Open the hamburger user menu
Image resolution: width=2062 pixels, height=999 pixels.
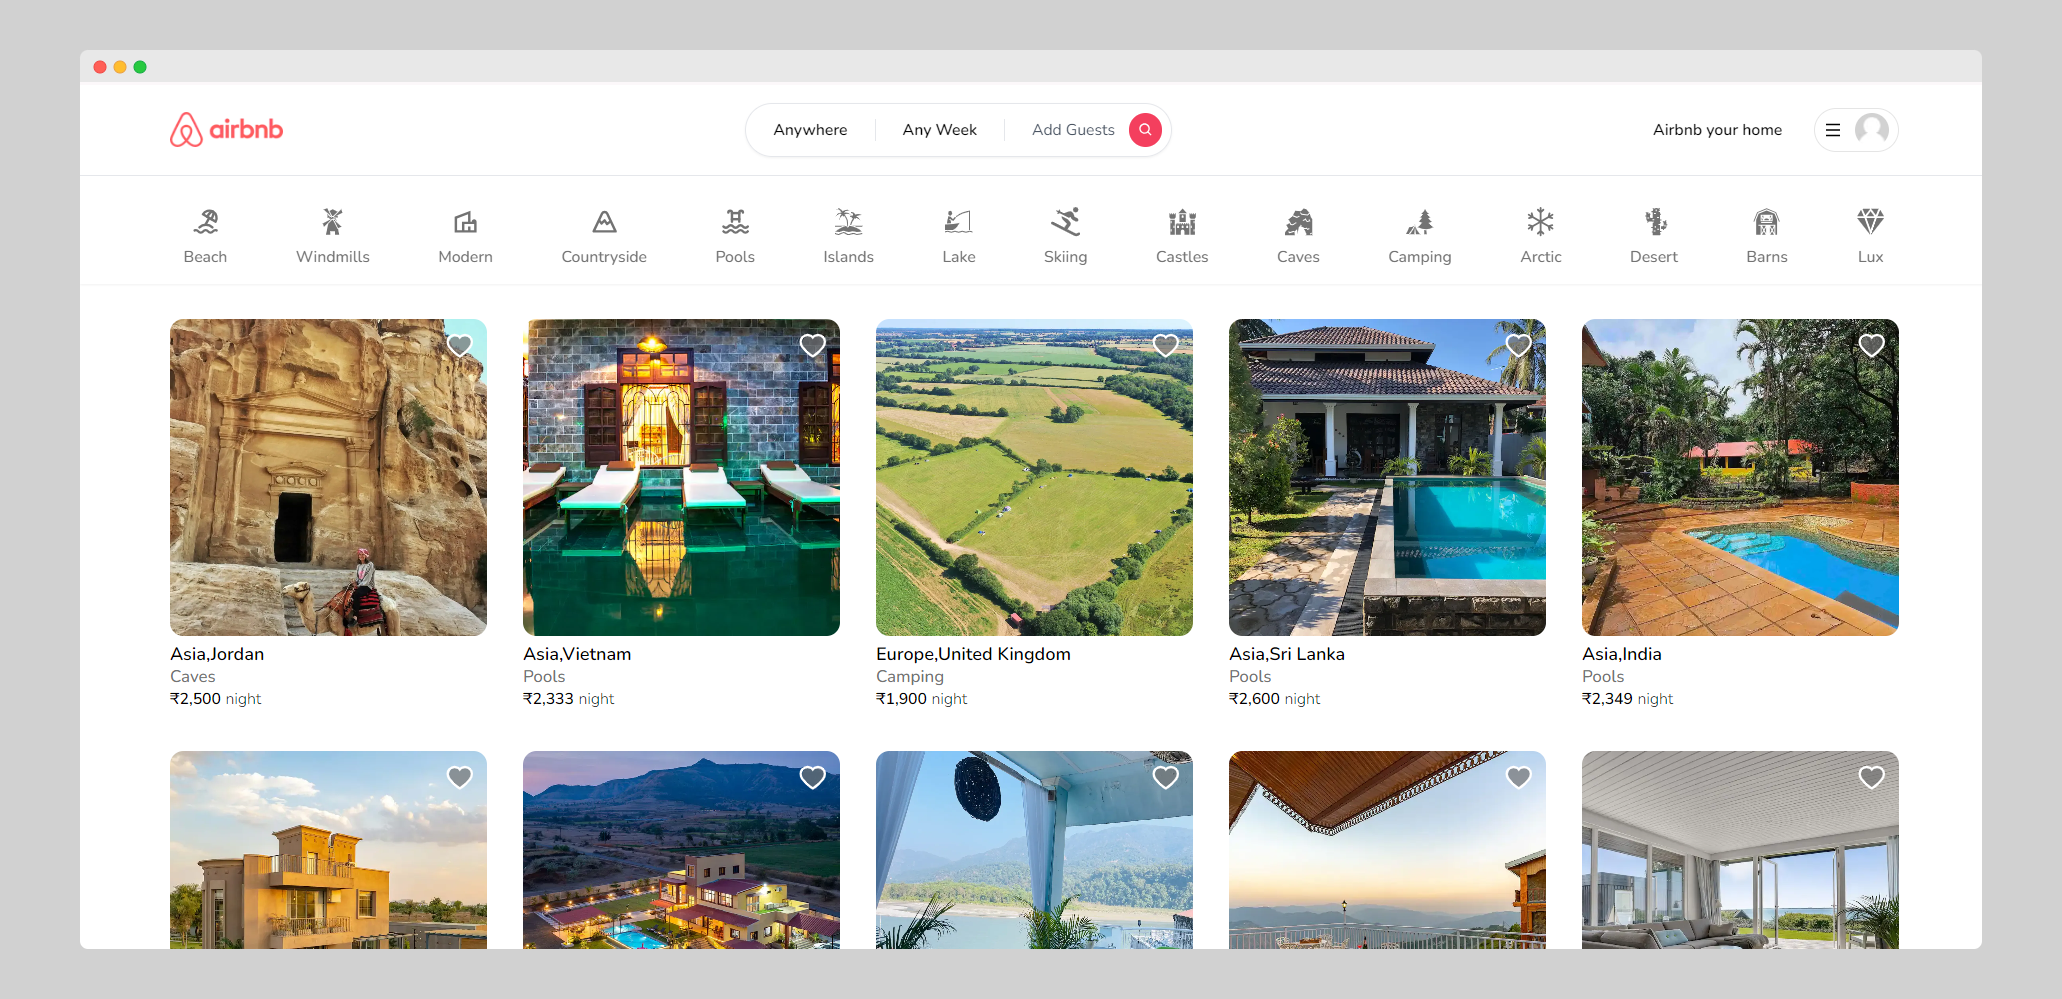point(1834,129)
